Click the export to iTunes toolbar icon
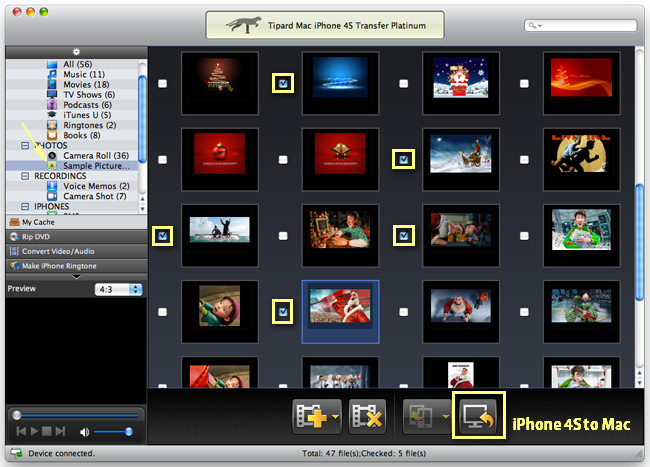This screenshot has height=467, width=650. 421,416
